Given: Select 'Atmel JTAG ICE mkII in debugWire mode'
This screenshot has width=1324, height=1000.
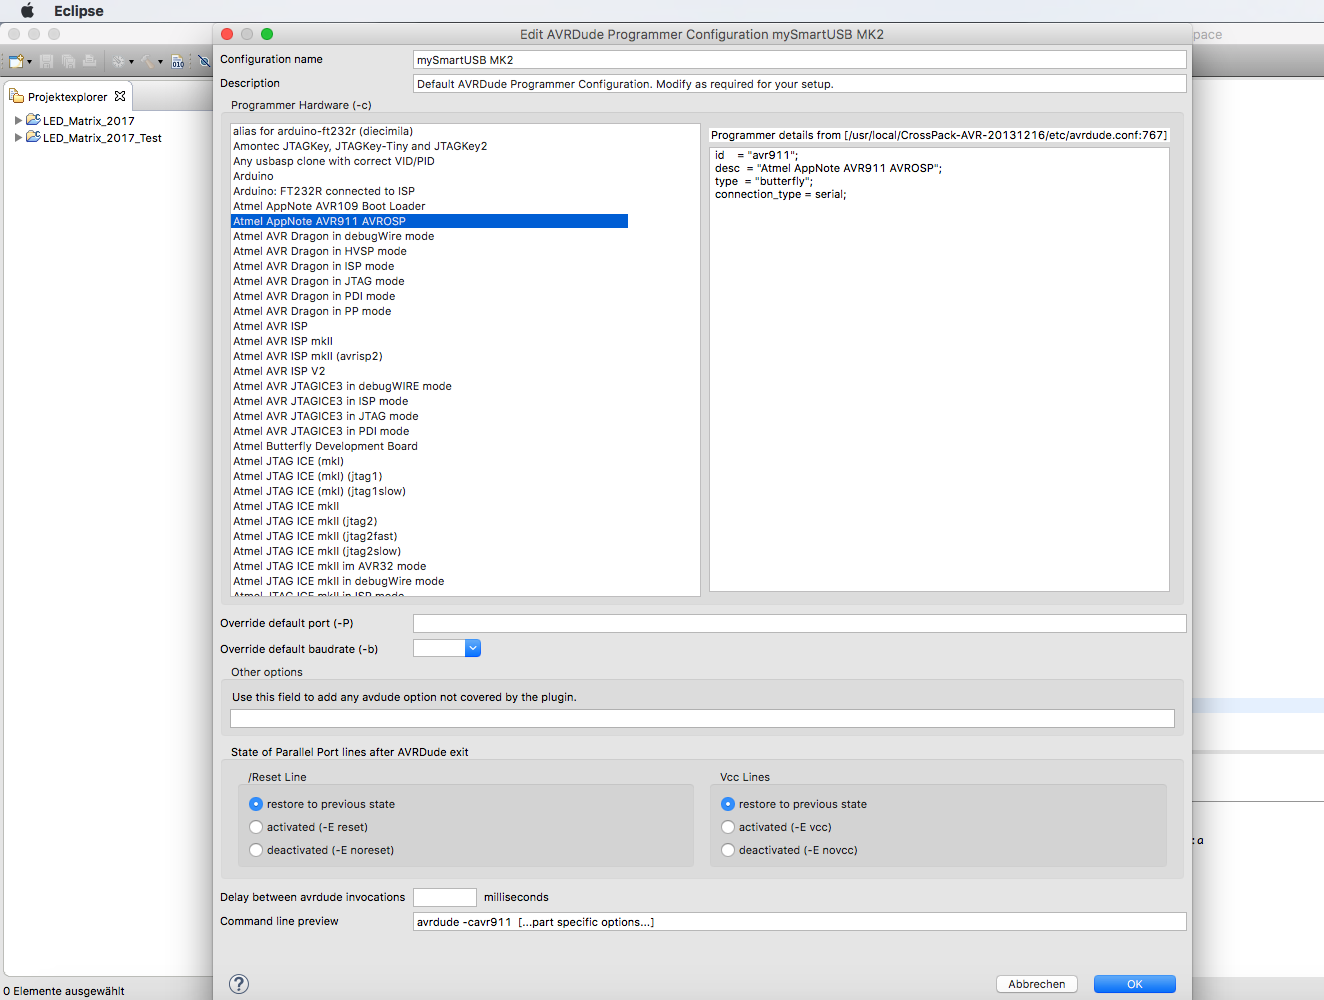Looking at the screenshot, I should [339, 581].
